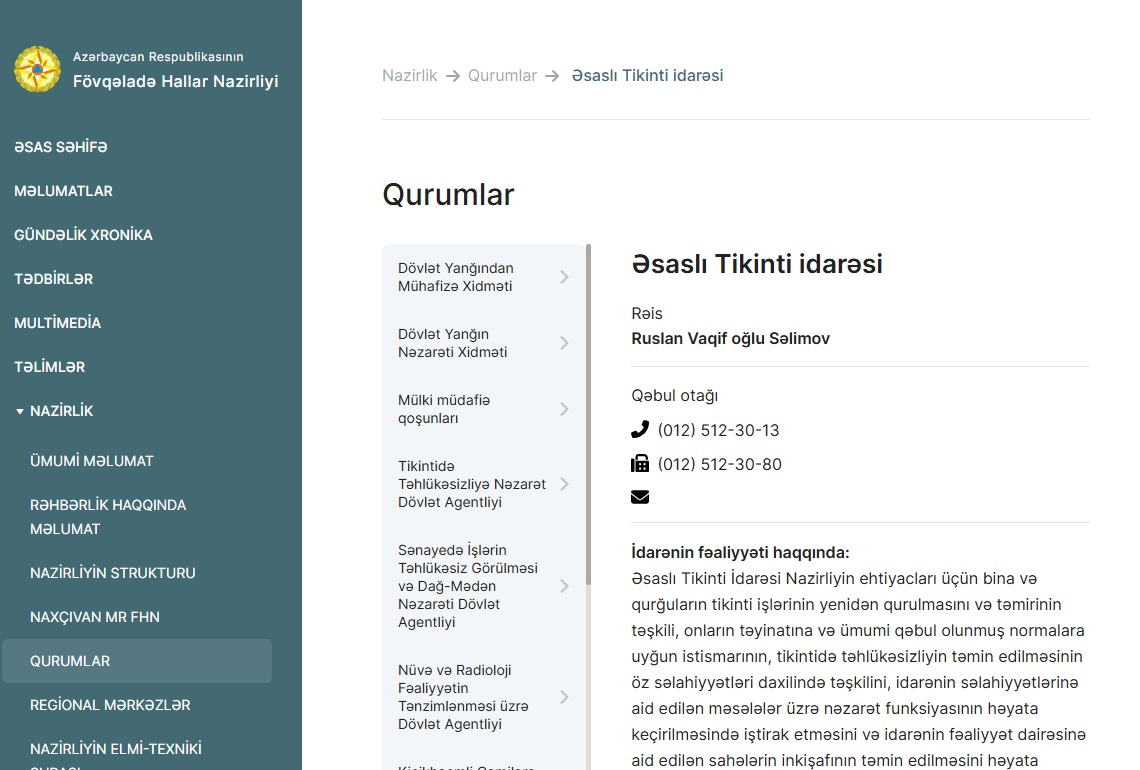This screenshot has height=770, width=1140.
Task: Click the fax machine icon
Action: pyautogui.click(x=640, y=464)
